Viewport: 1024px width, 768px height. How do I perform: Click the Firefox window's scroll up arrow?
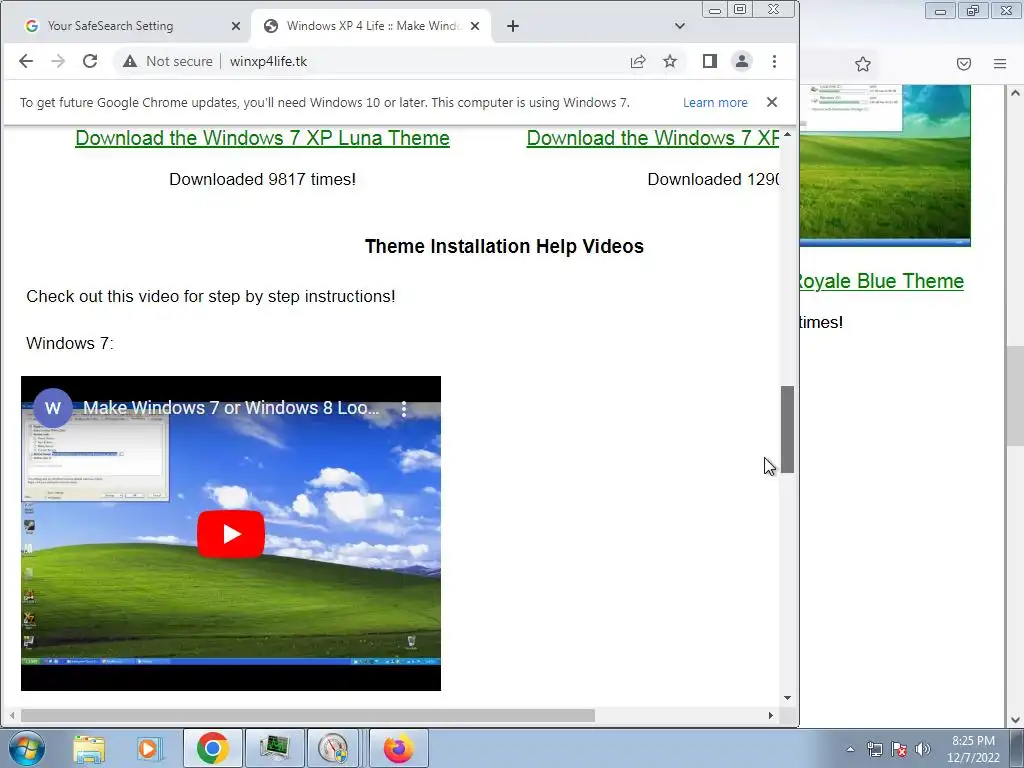(x=1016, y=93)
